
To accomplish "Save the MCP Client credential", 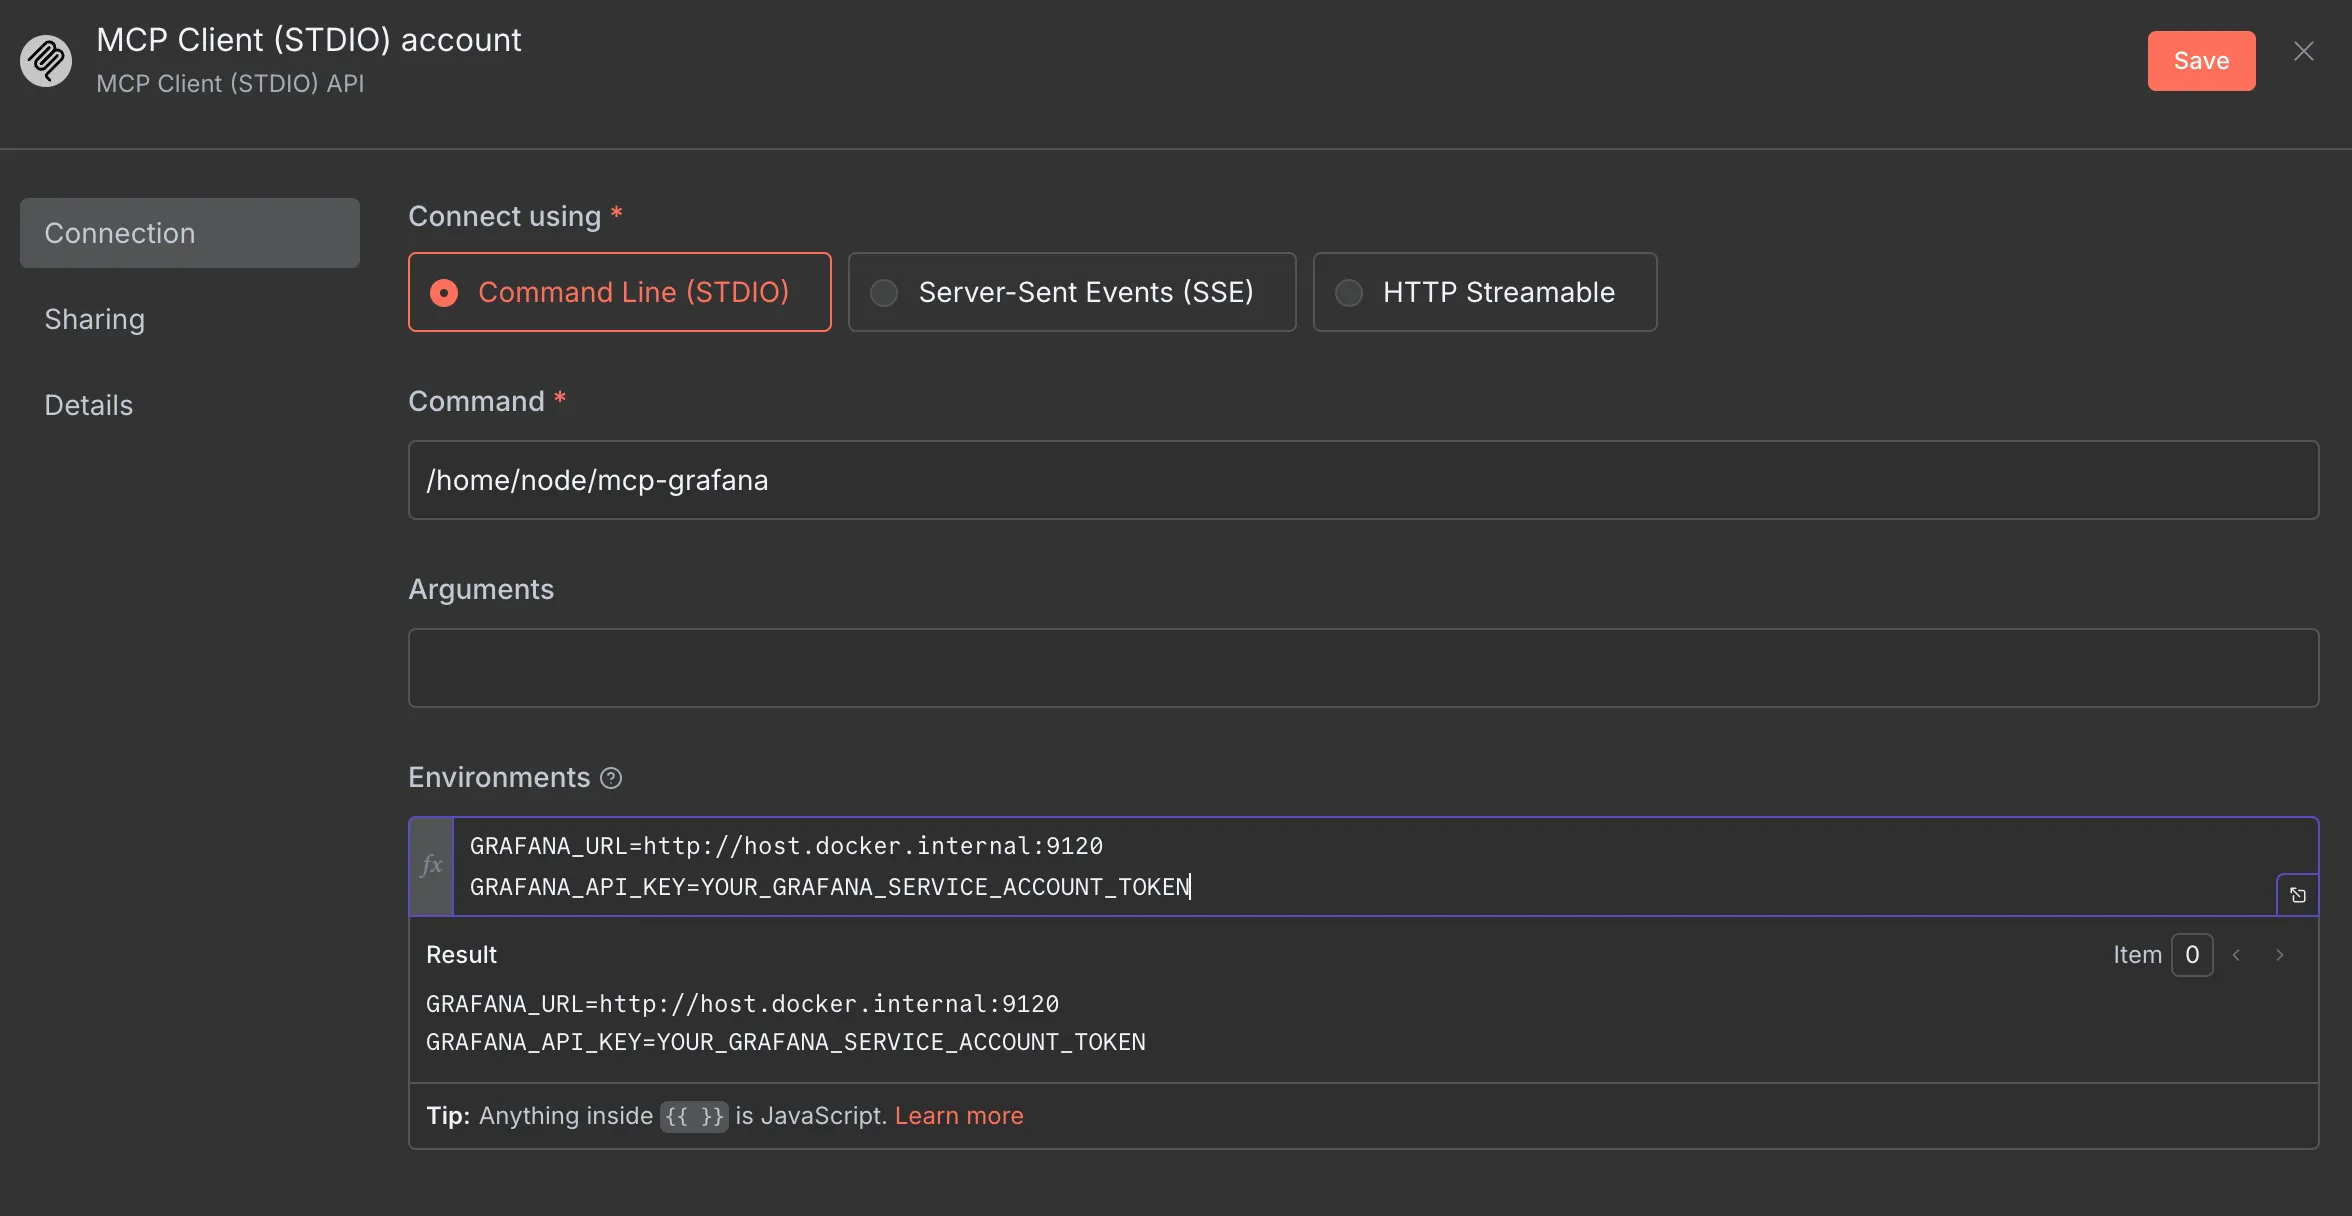I will (x=2202, y=61).
